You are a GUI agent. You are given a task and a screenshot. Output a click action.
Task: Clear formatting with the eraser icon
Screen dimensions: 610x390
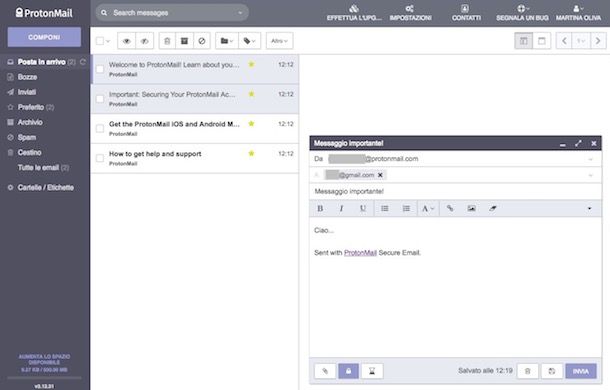tap(493, 209)
